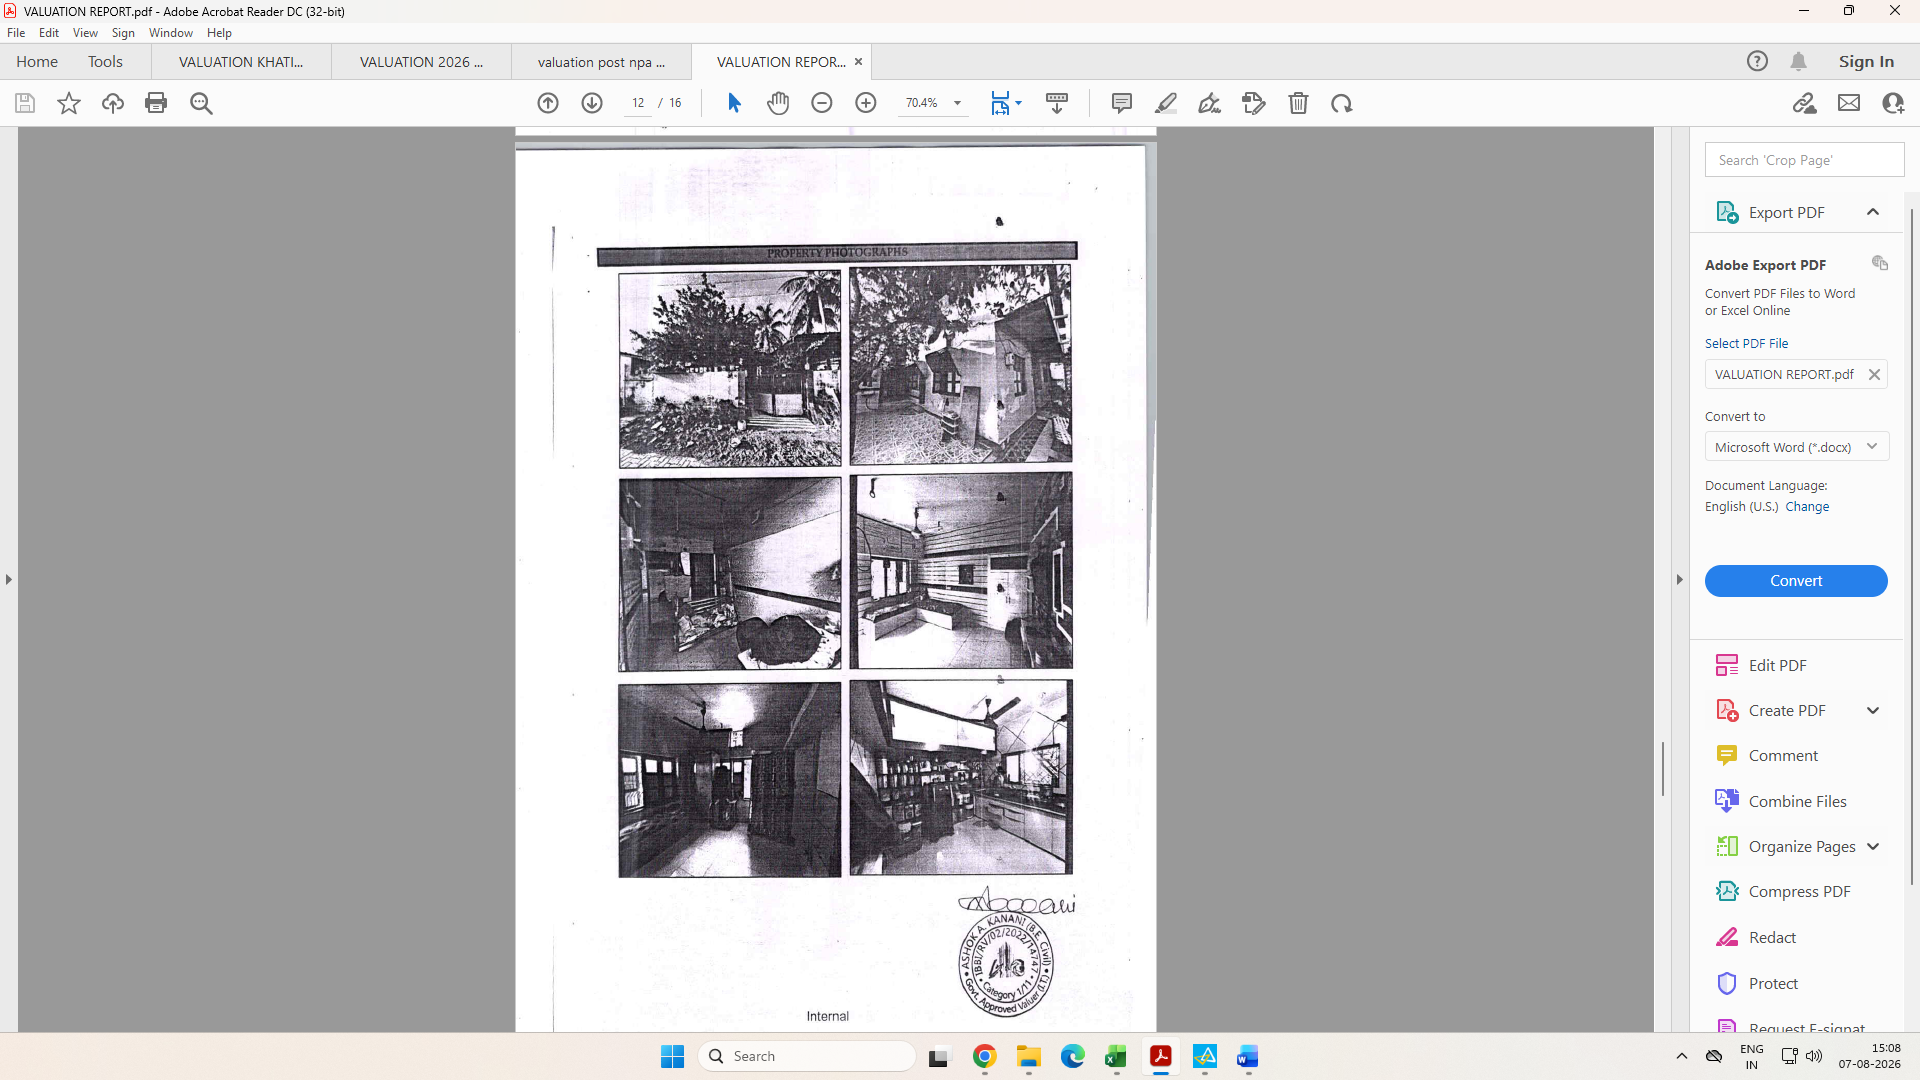Click the trash delete icon
The image size is (1920, 1080).
(1298, 103)
